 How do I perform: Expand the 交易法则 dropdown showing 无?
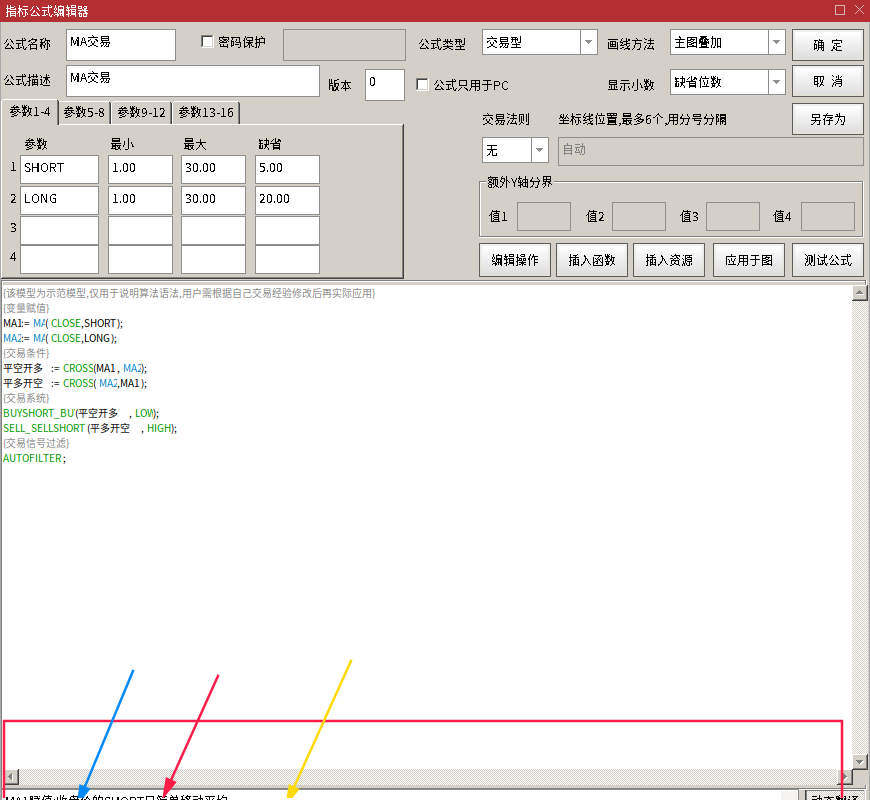(539, 151)
